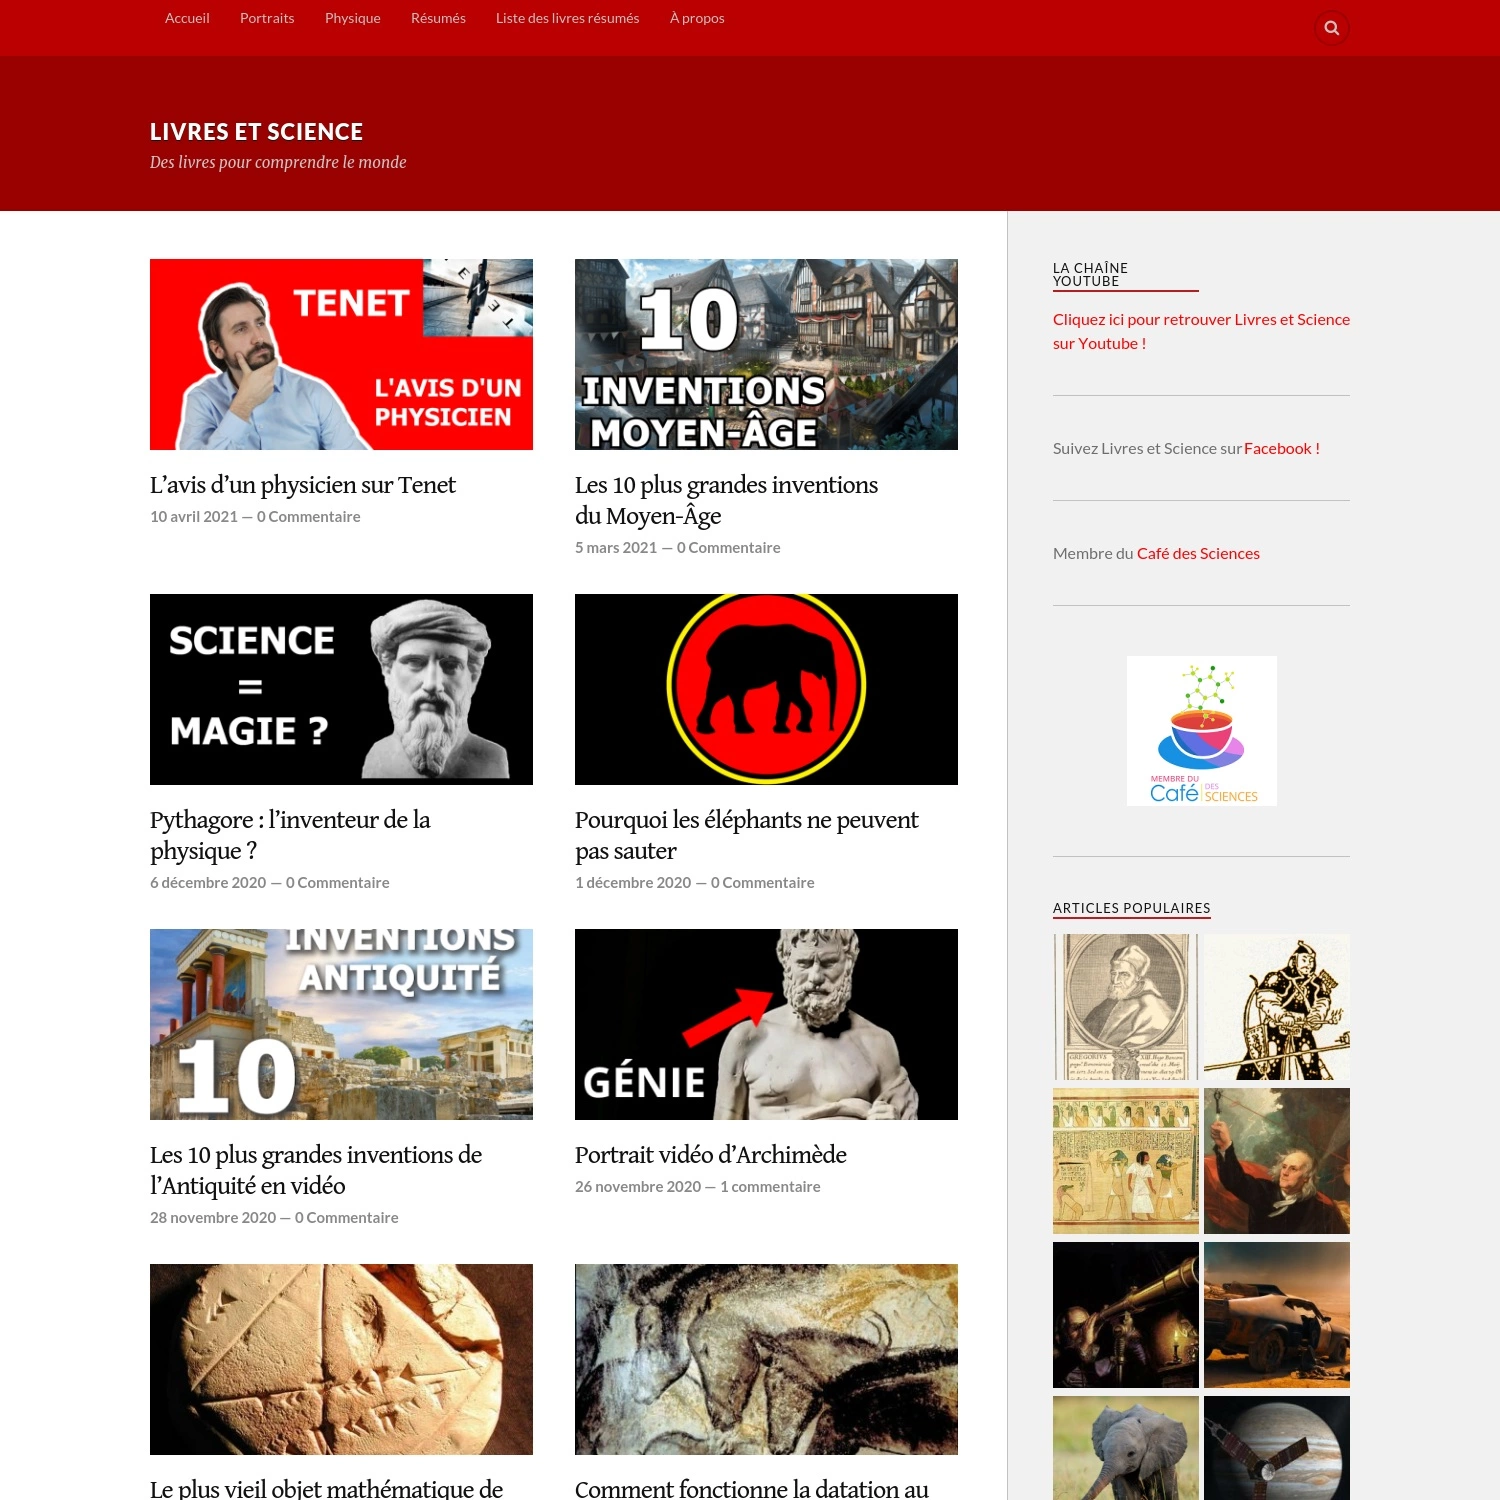This screenshot has height=1500, width=1500.
Task: Go to Accueil in the top menu
Action: (x=187, y=18)
